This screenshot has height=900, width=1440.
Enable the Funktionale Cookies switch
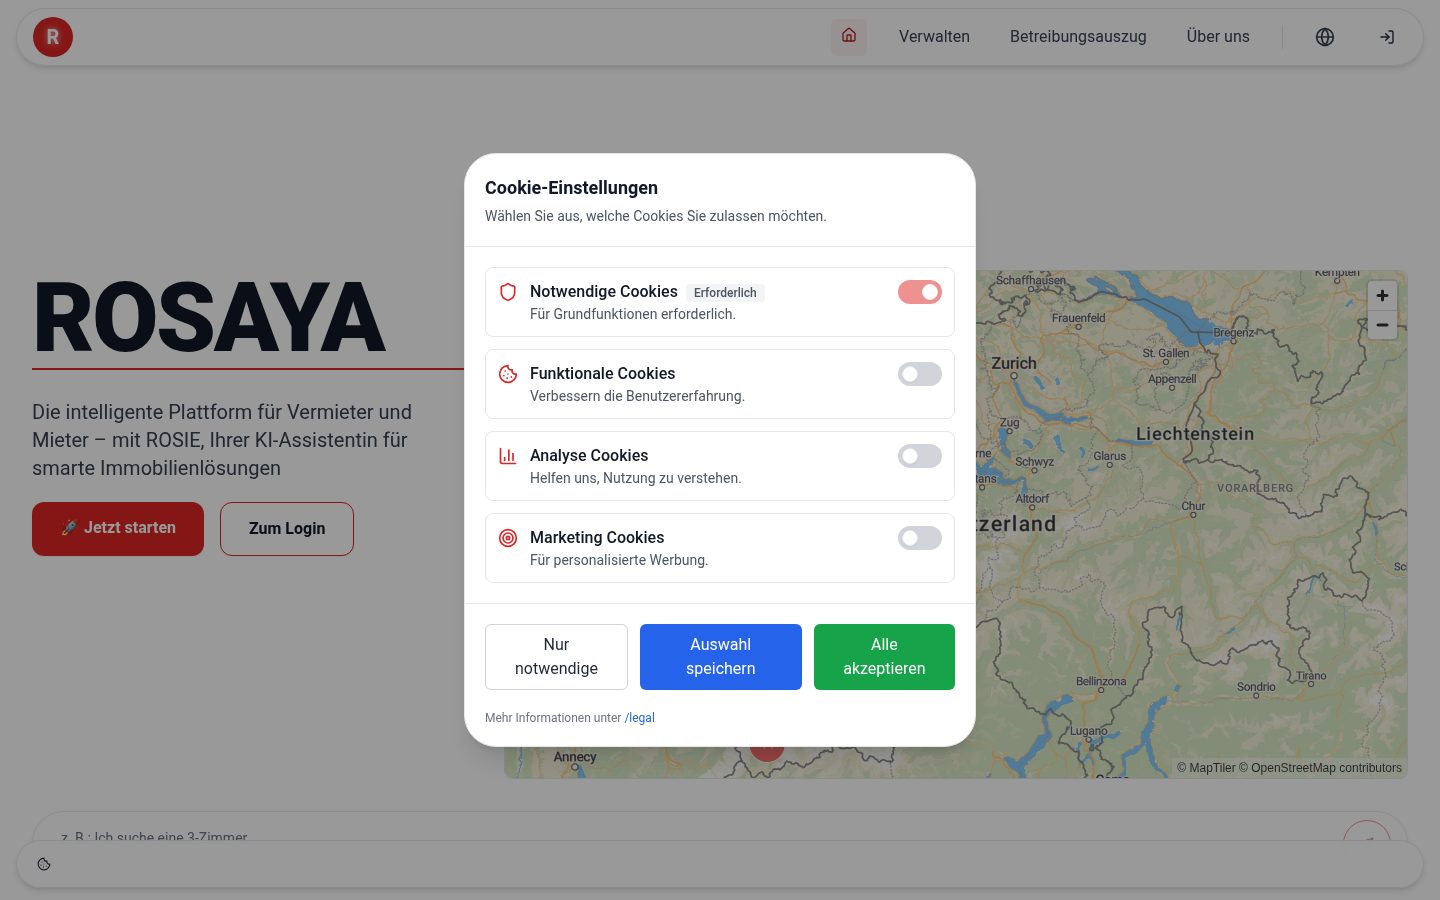tap(920, 374)
